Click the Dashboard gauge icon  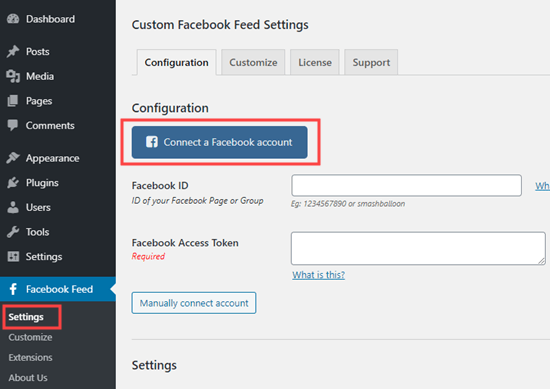tap(13, 19)
